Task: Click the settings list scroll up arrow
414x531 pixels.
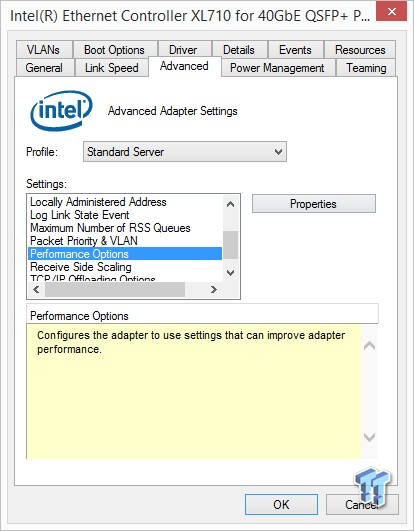Action: click(231, 204)
